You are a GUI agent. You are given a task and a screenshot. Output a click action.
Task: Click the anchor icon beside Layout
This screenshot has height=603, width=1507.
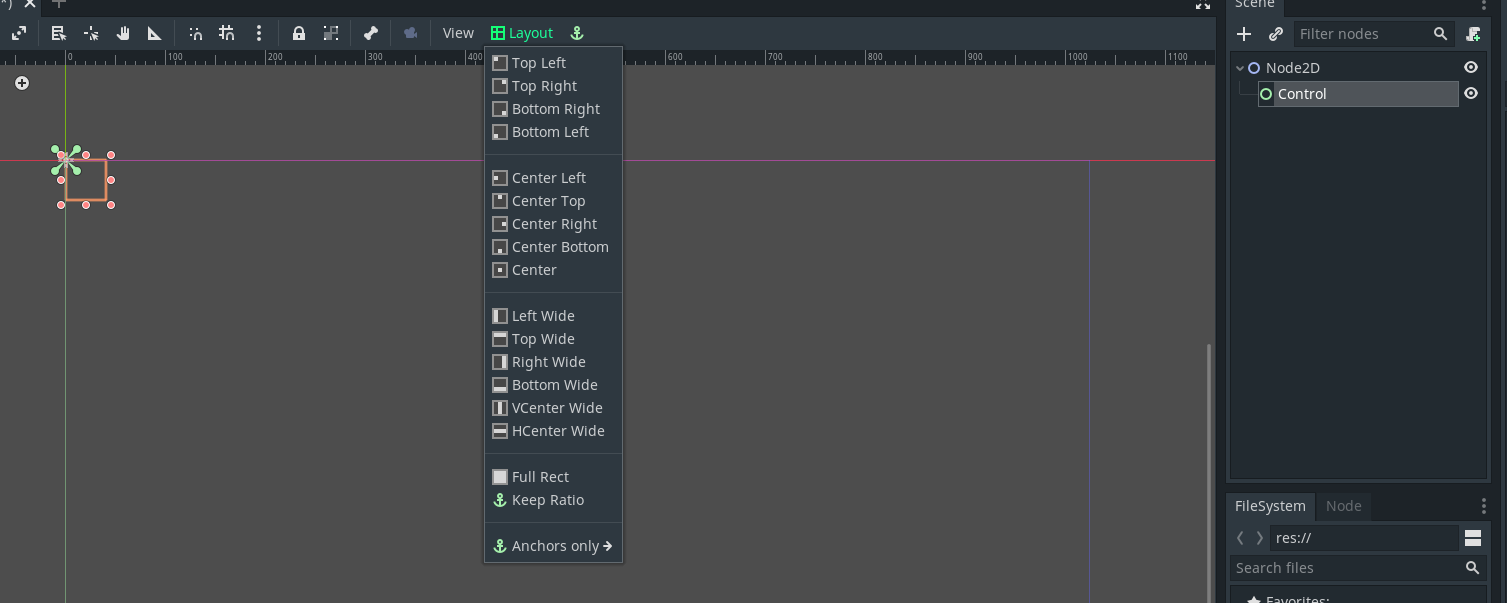pos(576,32)
